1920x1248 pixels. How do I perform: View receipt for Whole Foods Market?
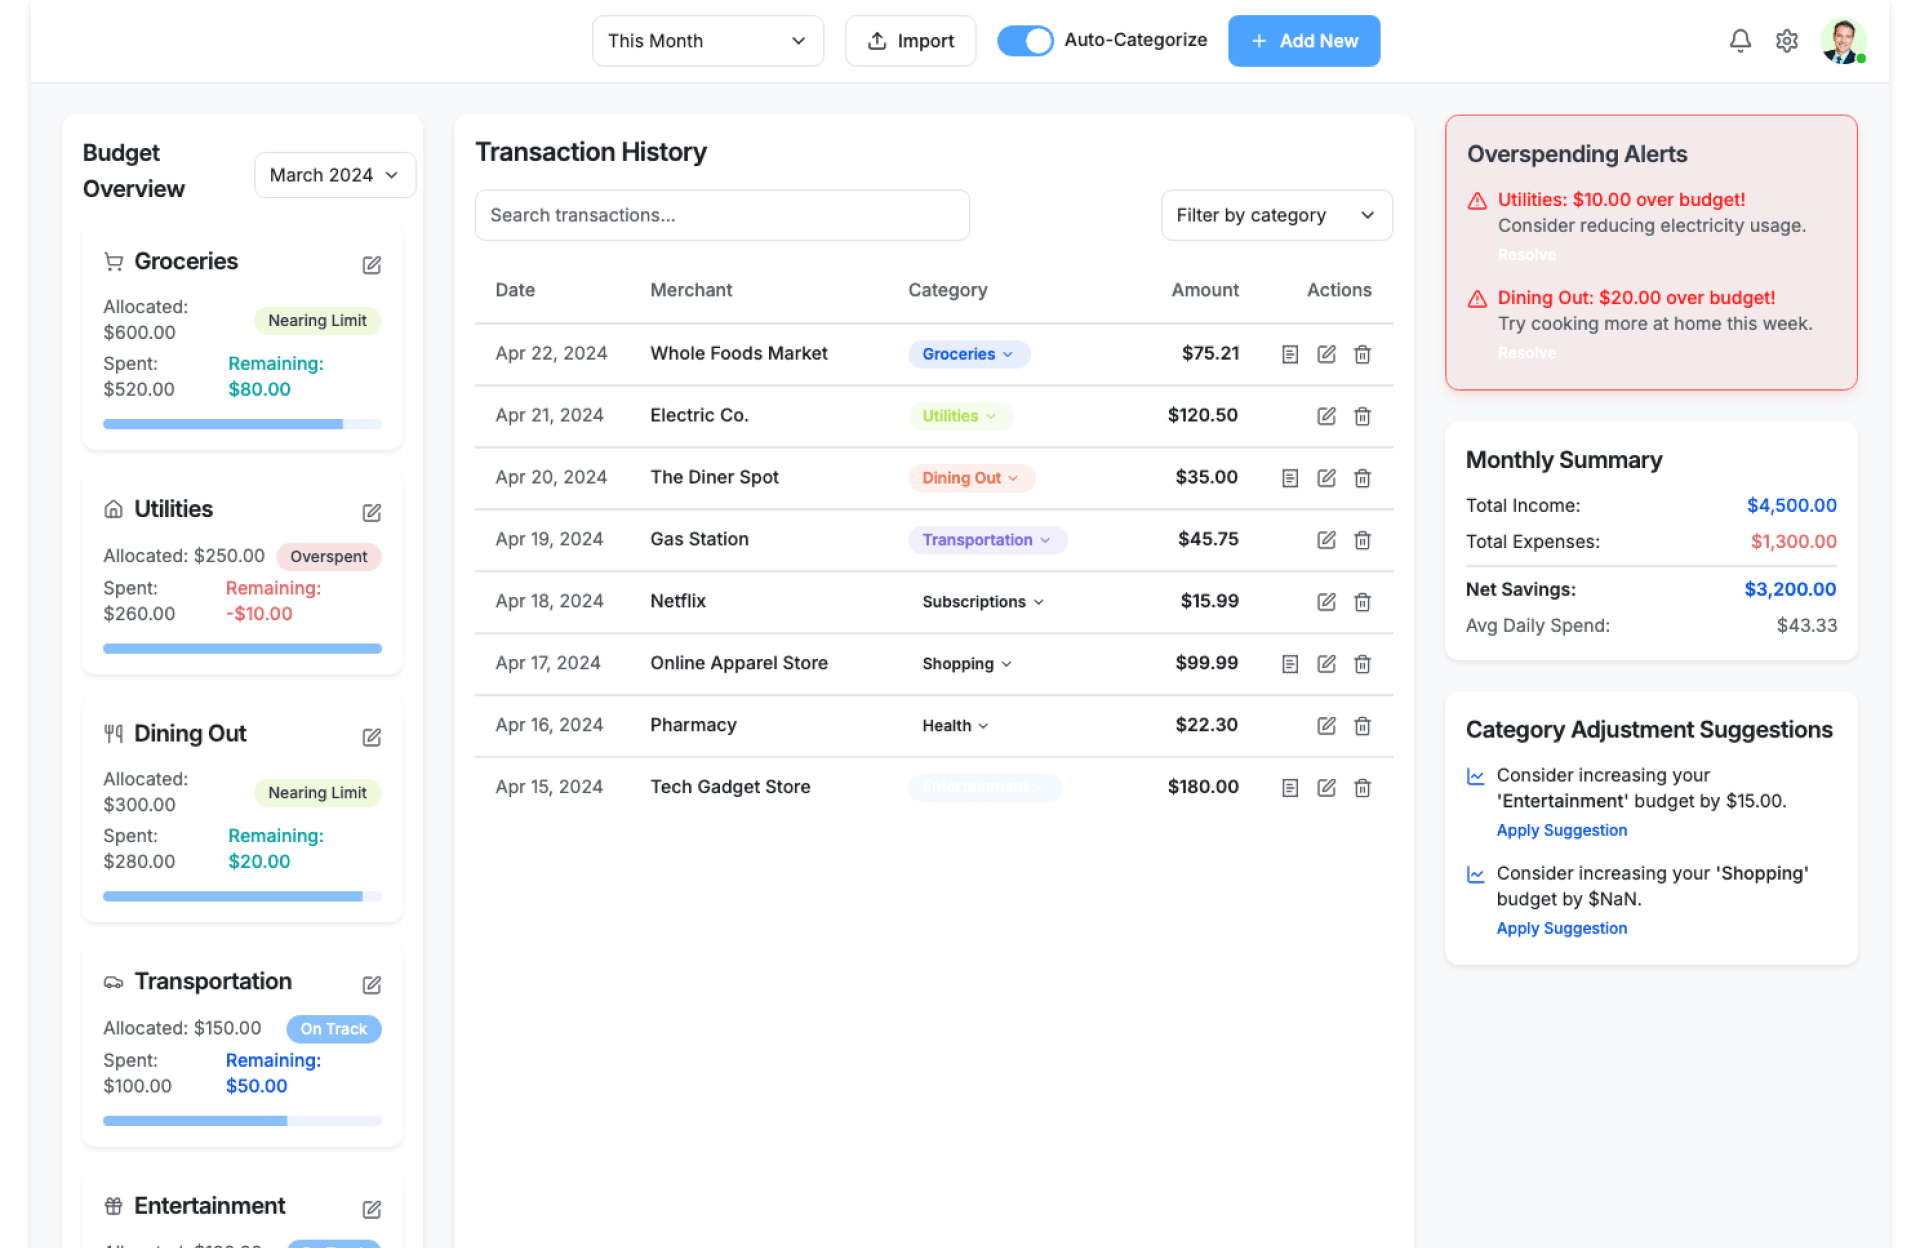(1290, 354)
